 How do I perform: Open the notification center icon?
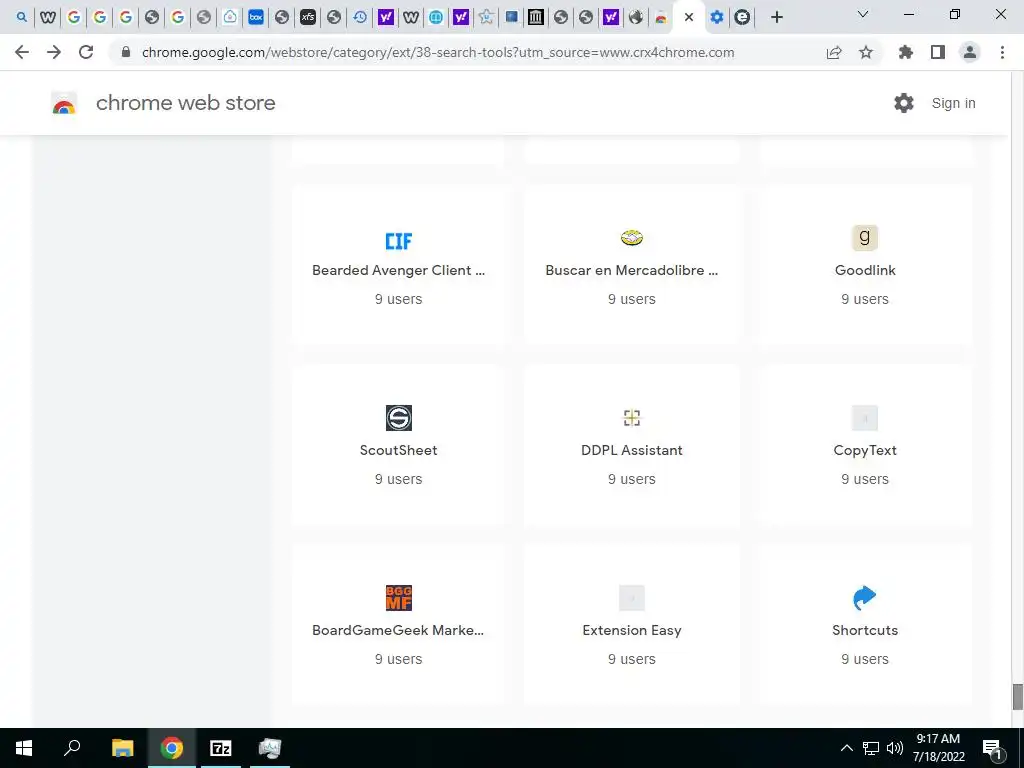click(x=992, y=748)
